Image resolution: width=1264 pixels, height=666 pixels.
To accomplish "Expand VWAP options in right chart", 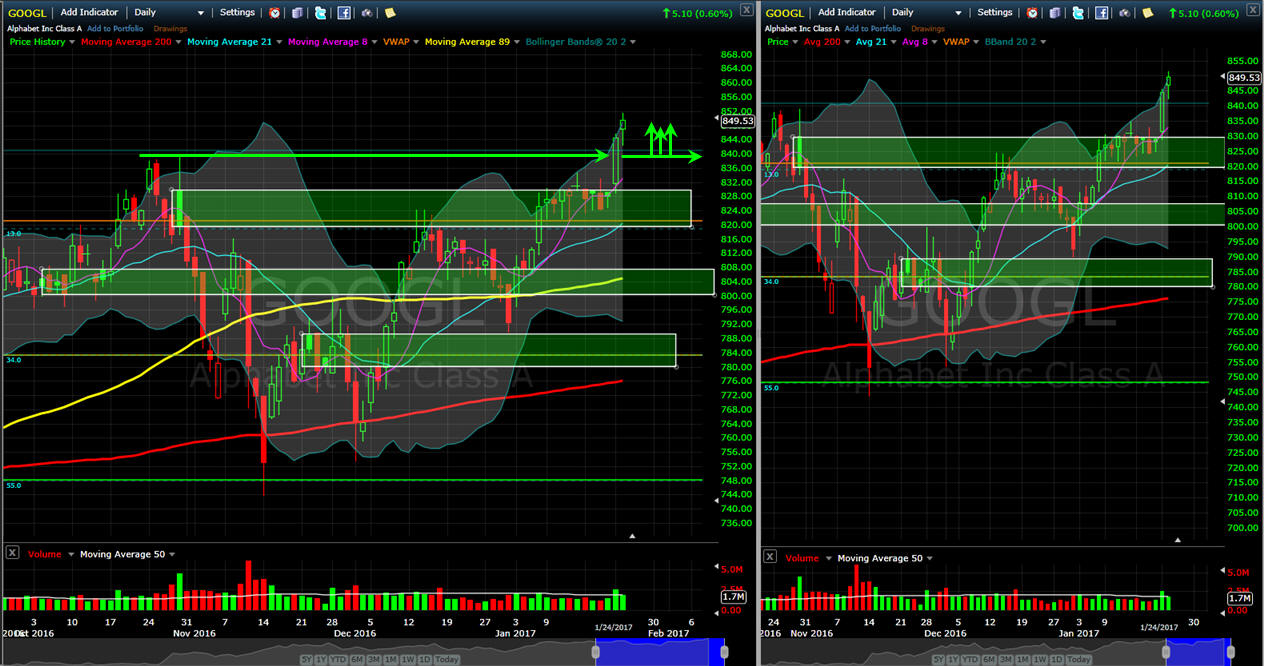I will pyautogui.click(x=976, y=42).
